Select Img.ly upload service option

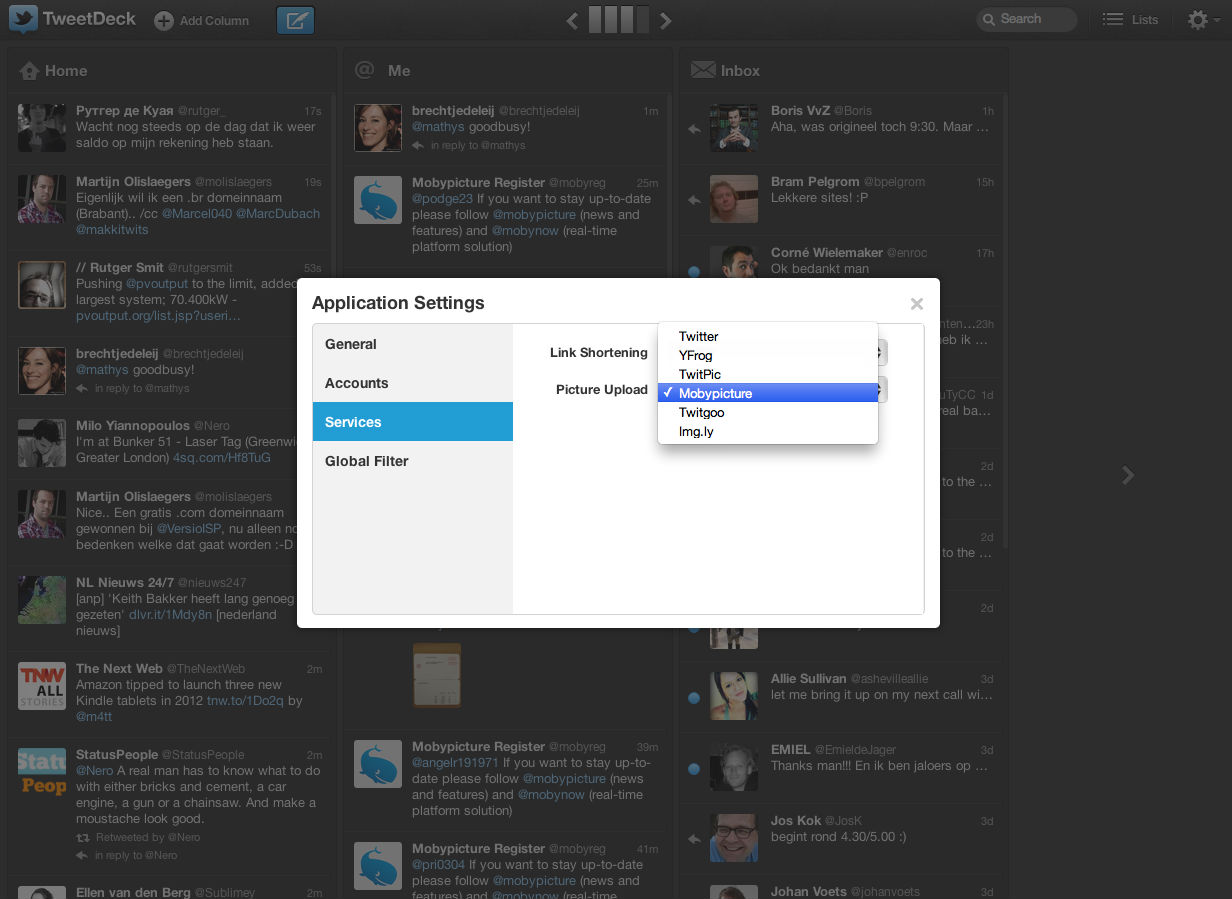pos(696,431)
